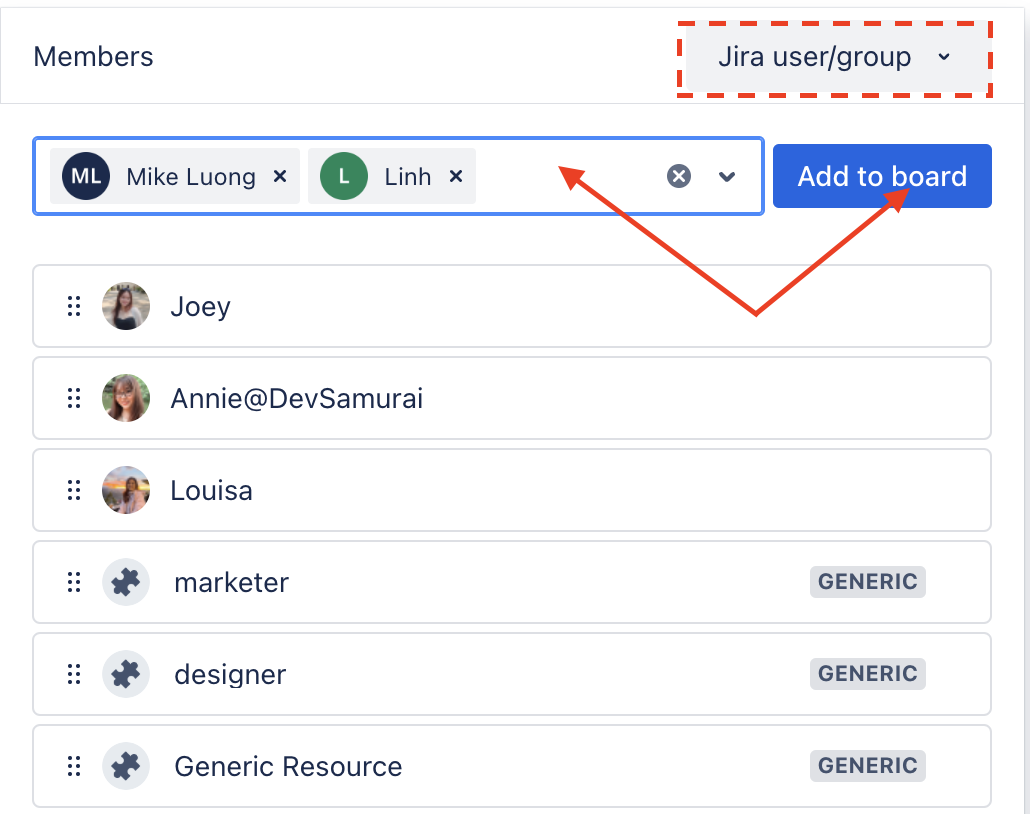
Task: Click the Add to board button
Action: [x=882, y=176]
